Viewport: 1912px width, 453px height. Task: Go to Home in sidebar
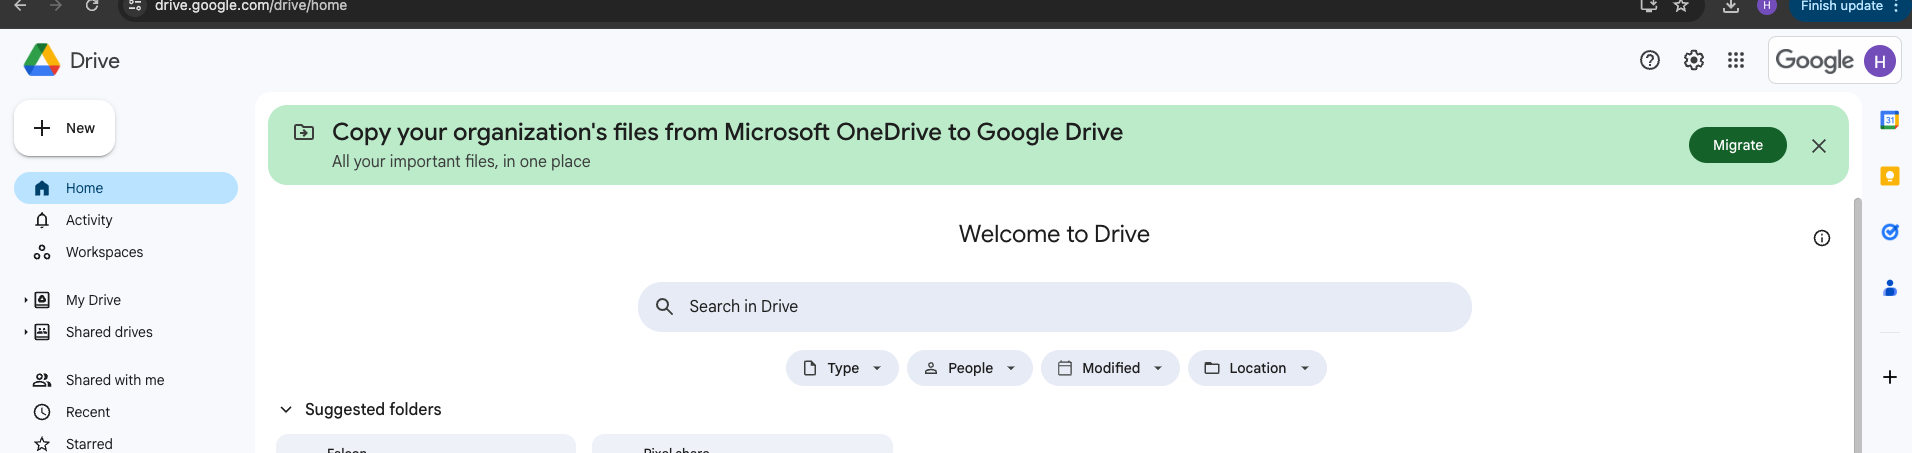[x=126, y=188]
